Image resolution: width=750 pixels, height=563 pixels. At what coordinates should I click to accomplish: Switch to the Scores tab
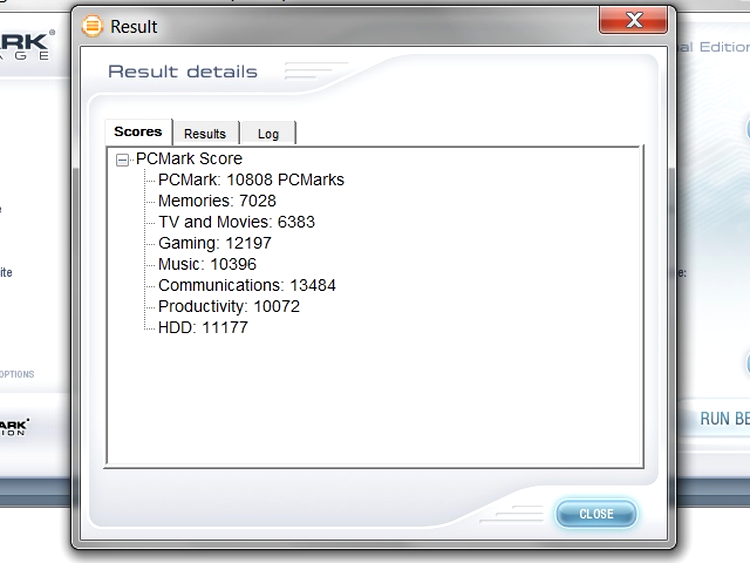pos(138,132)
